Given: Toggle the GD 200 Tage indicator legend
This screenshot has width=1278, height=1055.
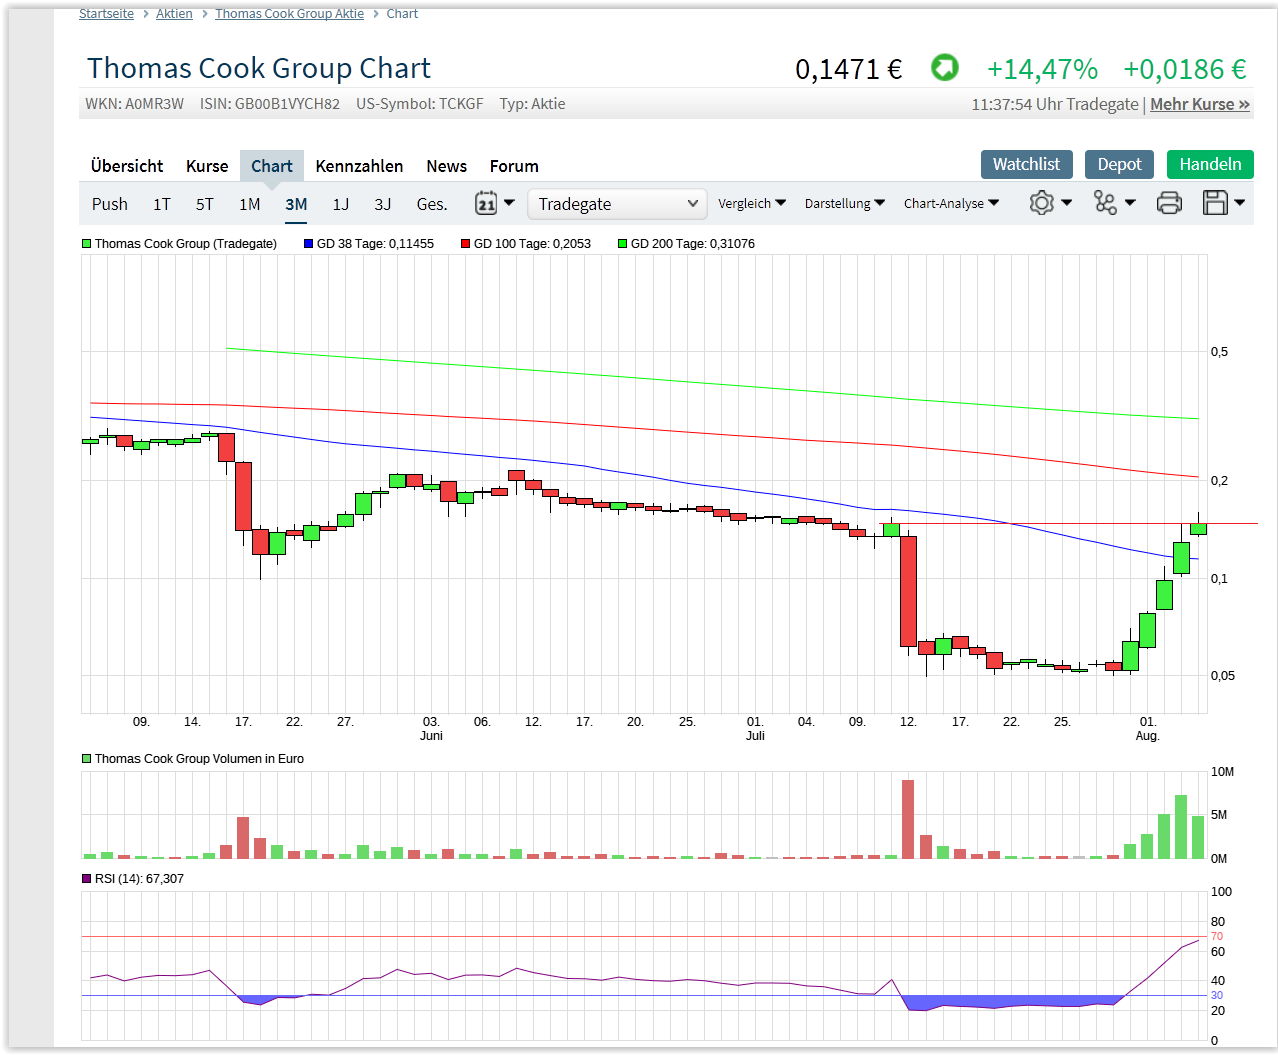Looking at the screenshot, I should coord(623,243).
